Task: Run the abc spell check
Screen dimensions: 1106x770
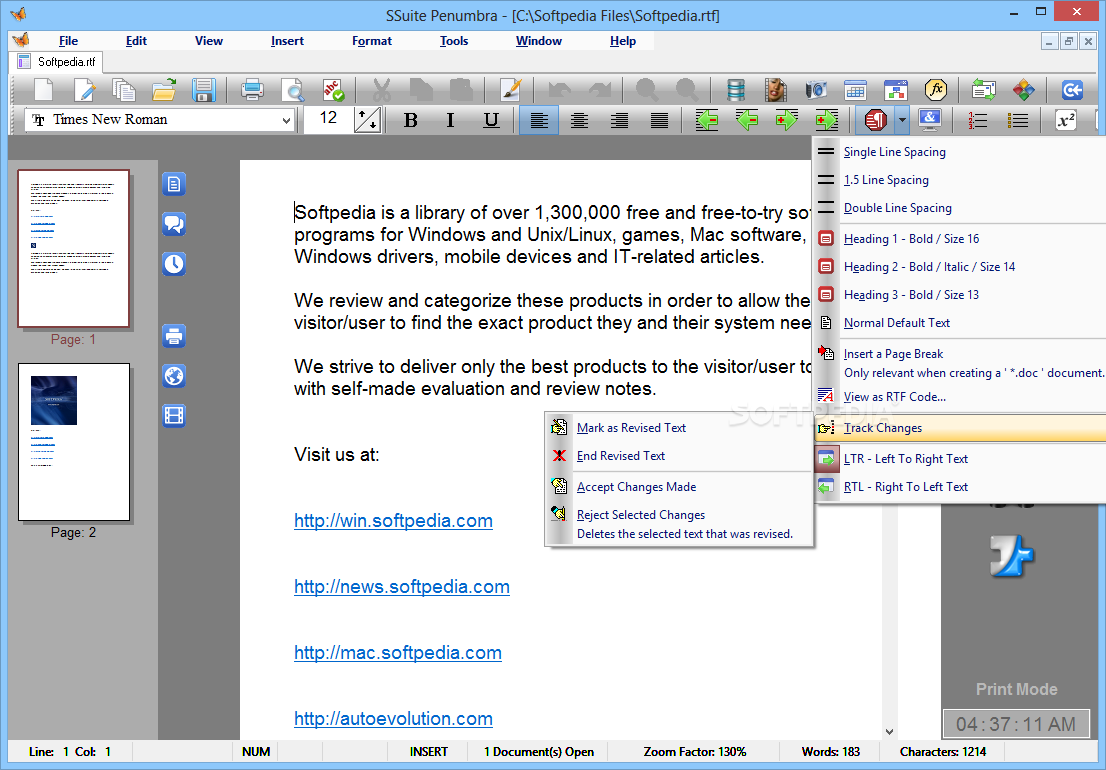Action: tap(332, 90)
